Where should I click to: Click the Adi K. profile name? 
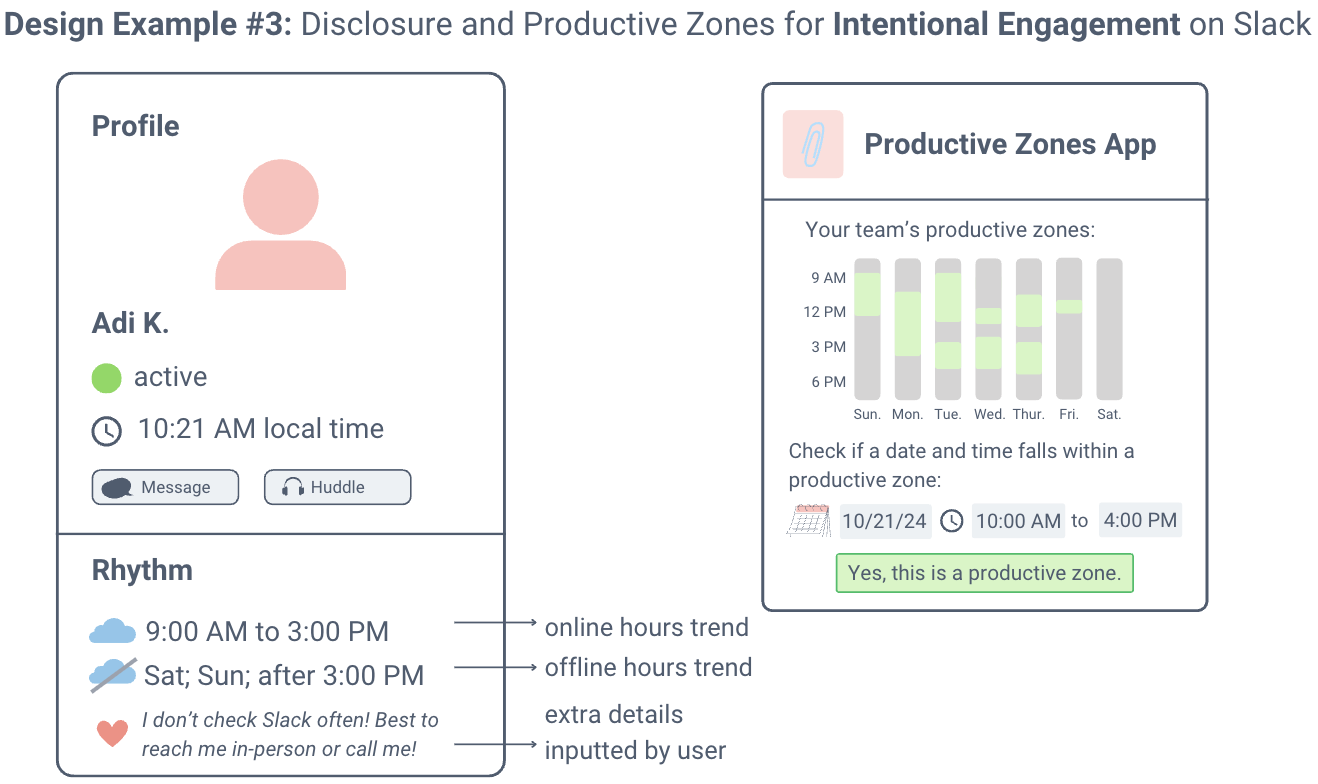pos(131,323)
